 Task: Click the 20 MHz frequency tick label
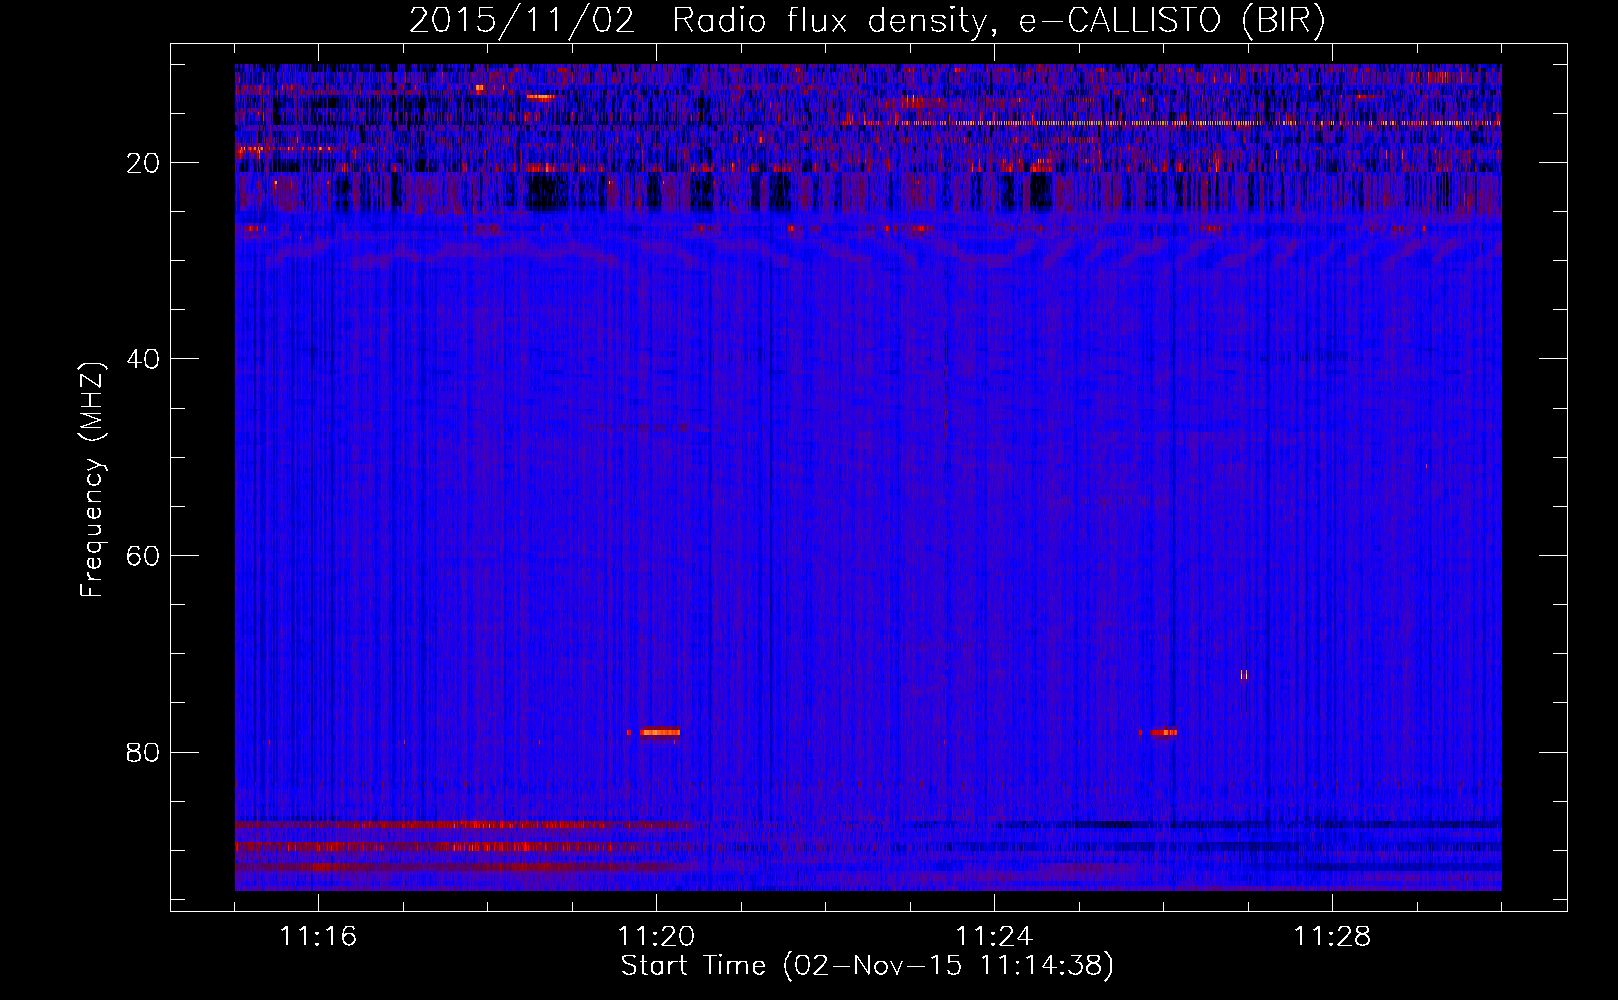click(144, 163)
